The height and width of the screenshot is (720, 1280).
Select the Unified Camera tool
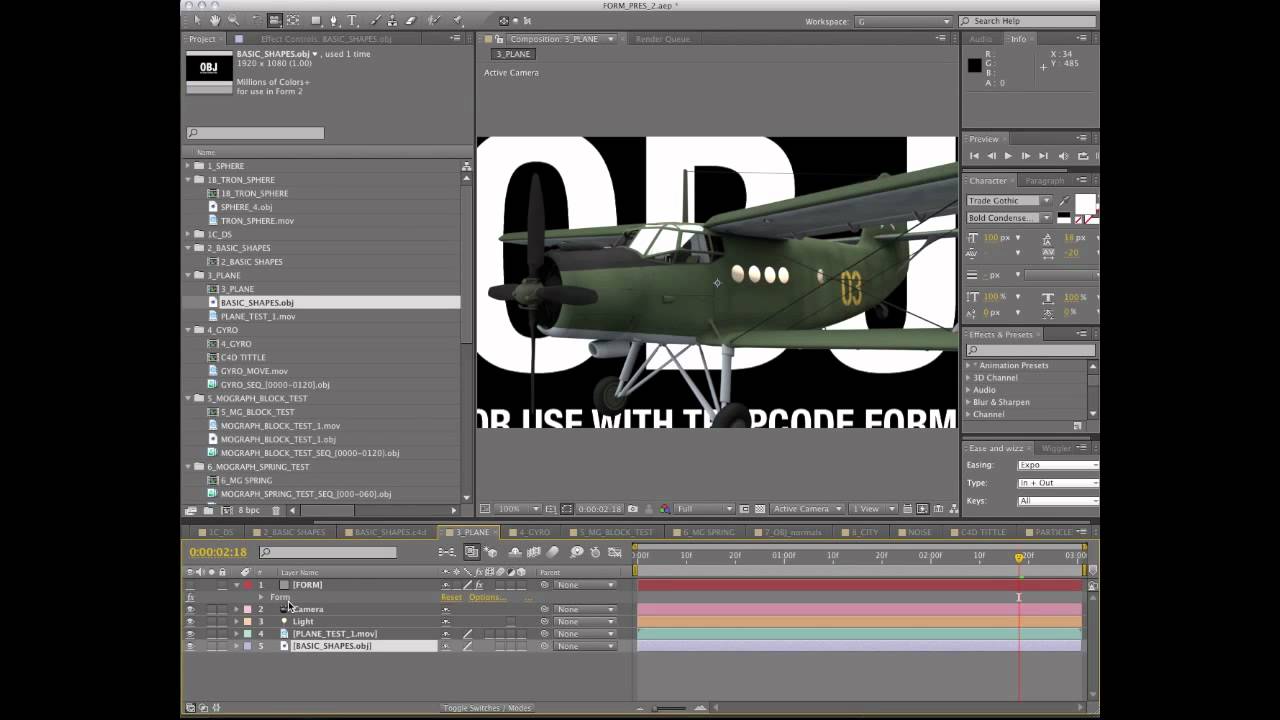(275, 20)
